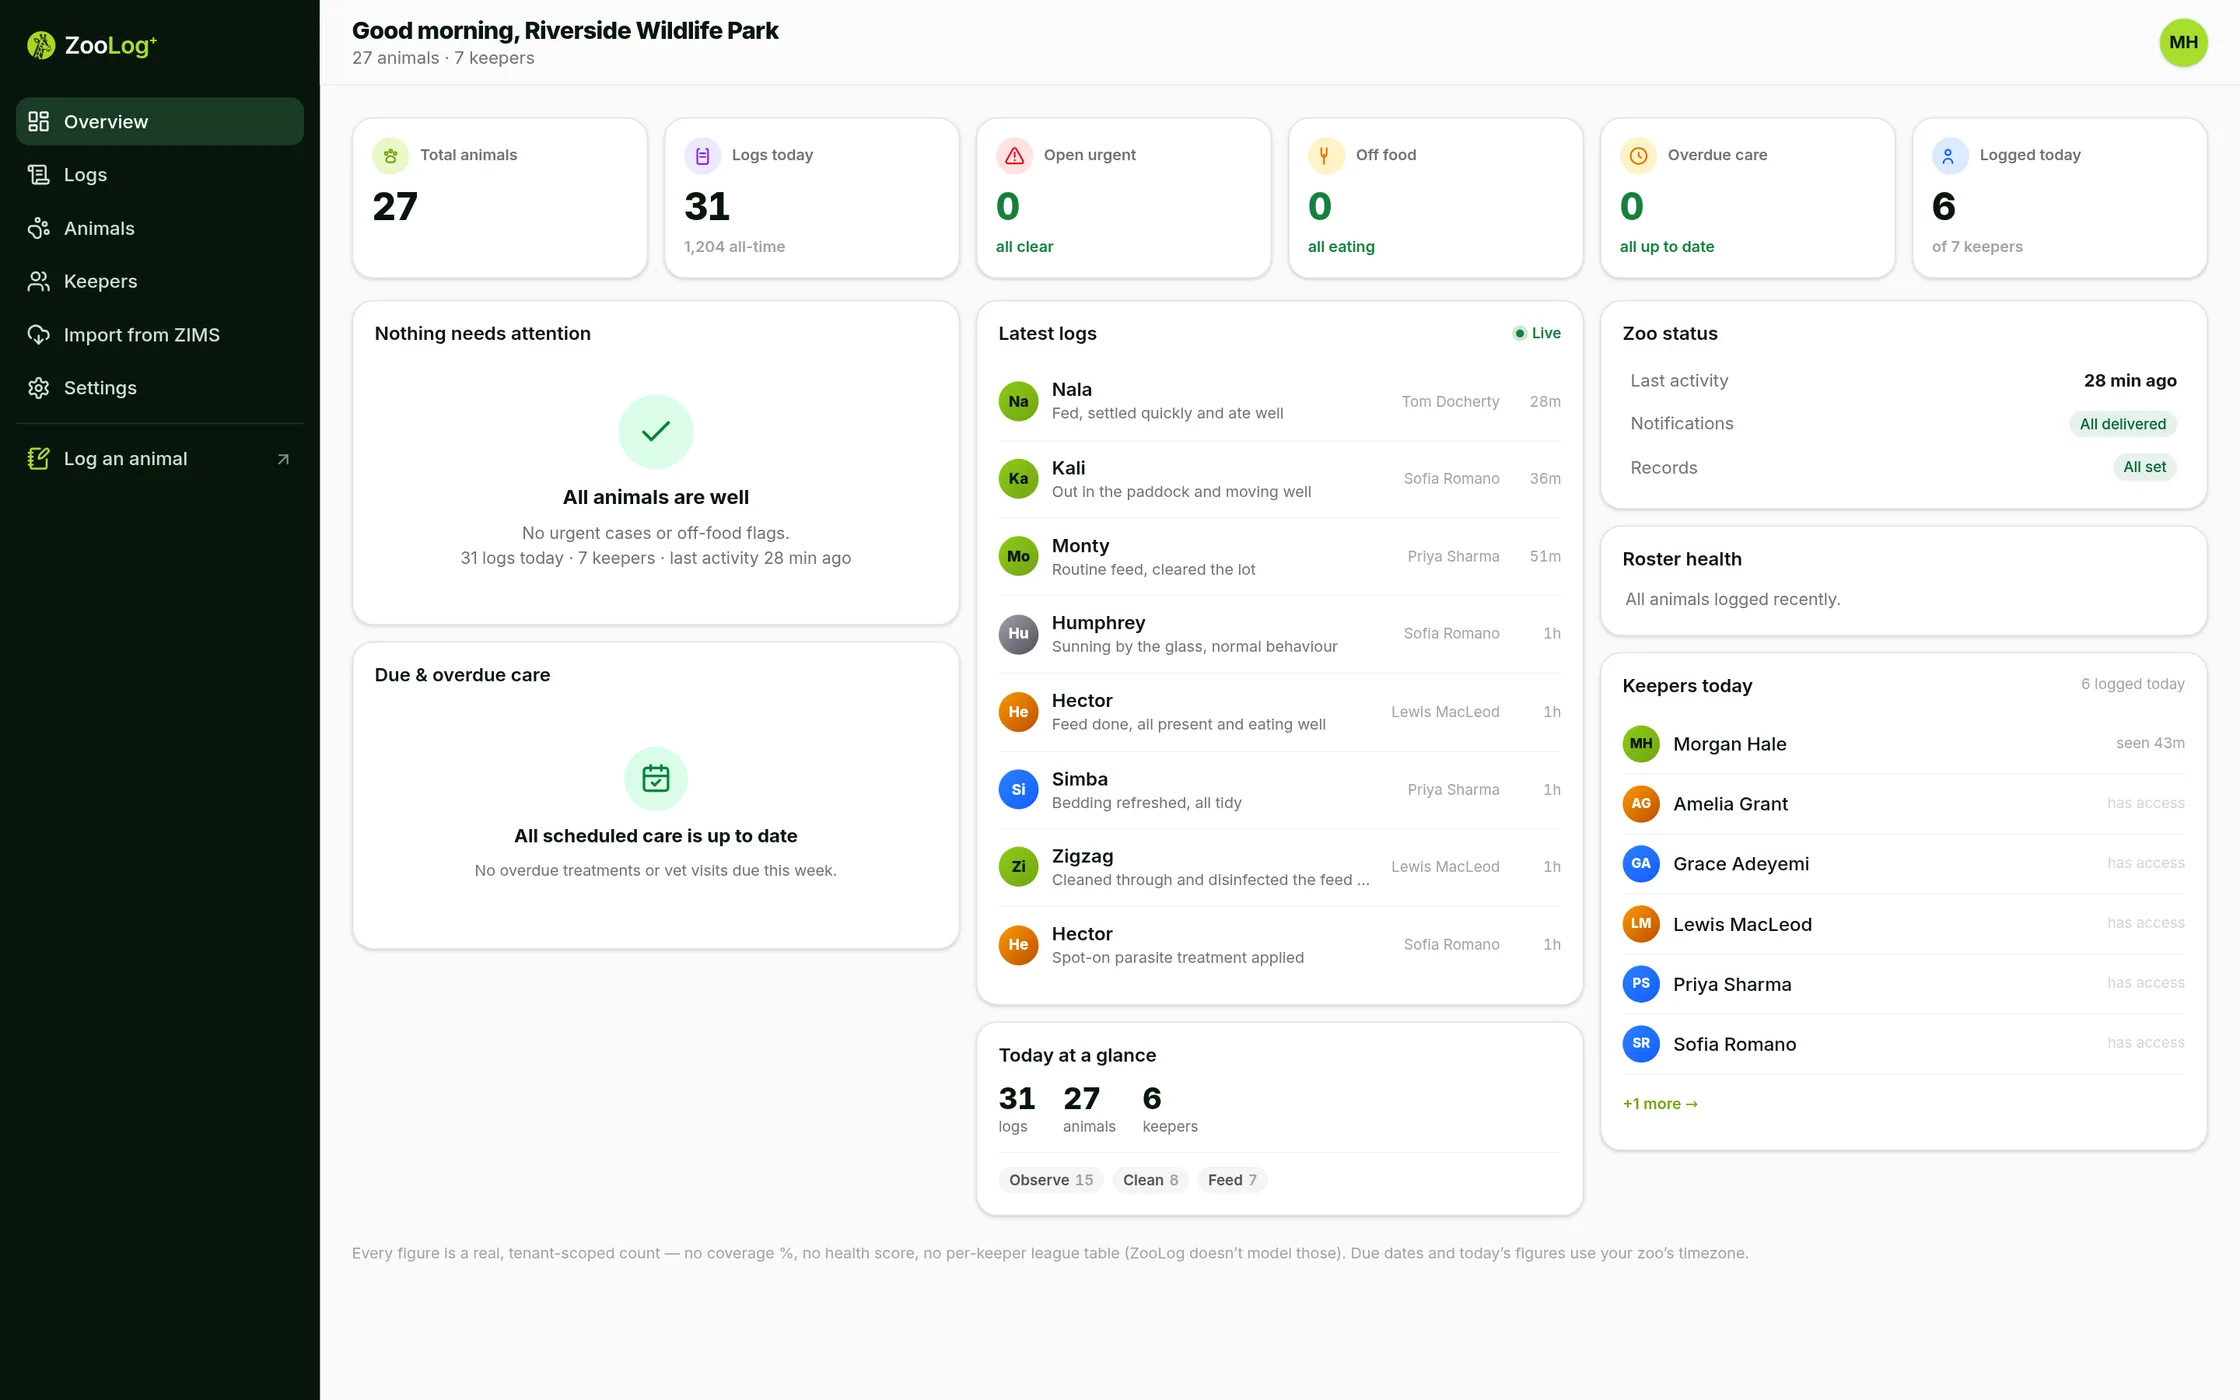The height and width of the screenshot is (1400, 2240).
Task: Click Nala's Na avatar in Latest logs
Action: tap(1018, 401)
